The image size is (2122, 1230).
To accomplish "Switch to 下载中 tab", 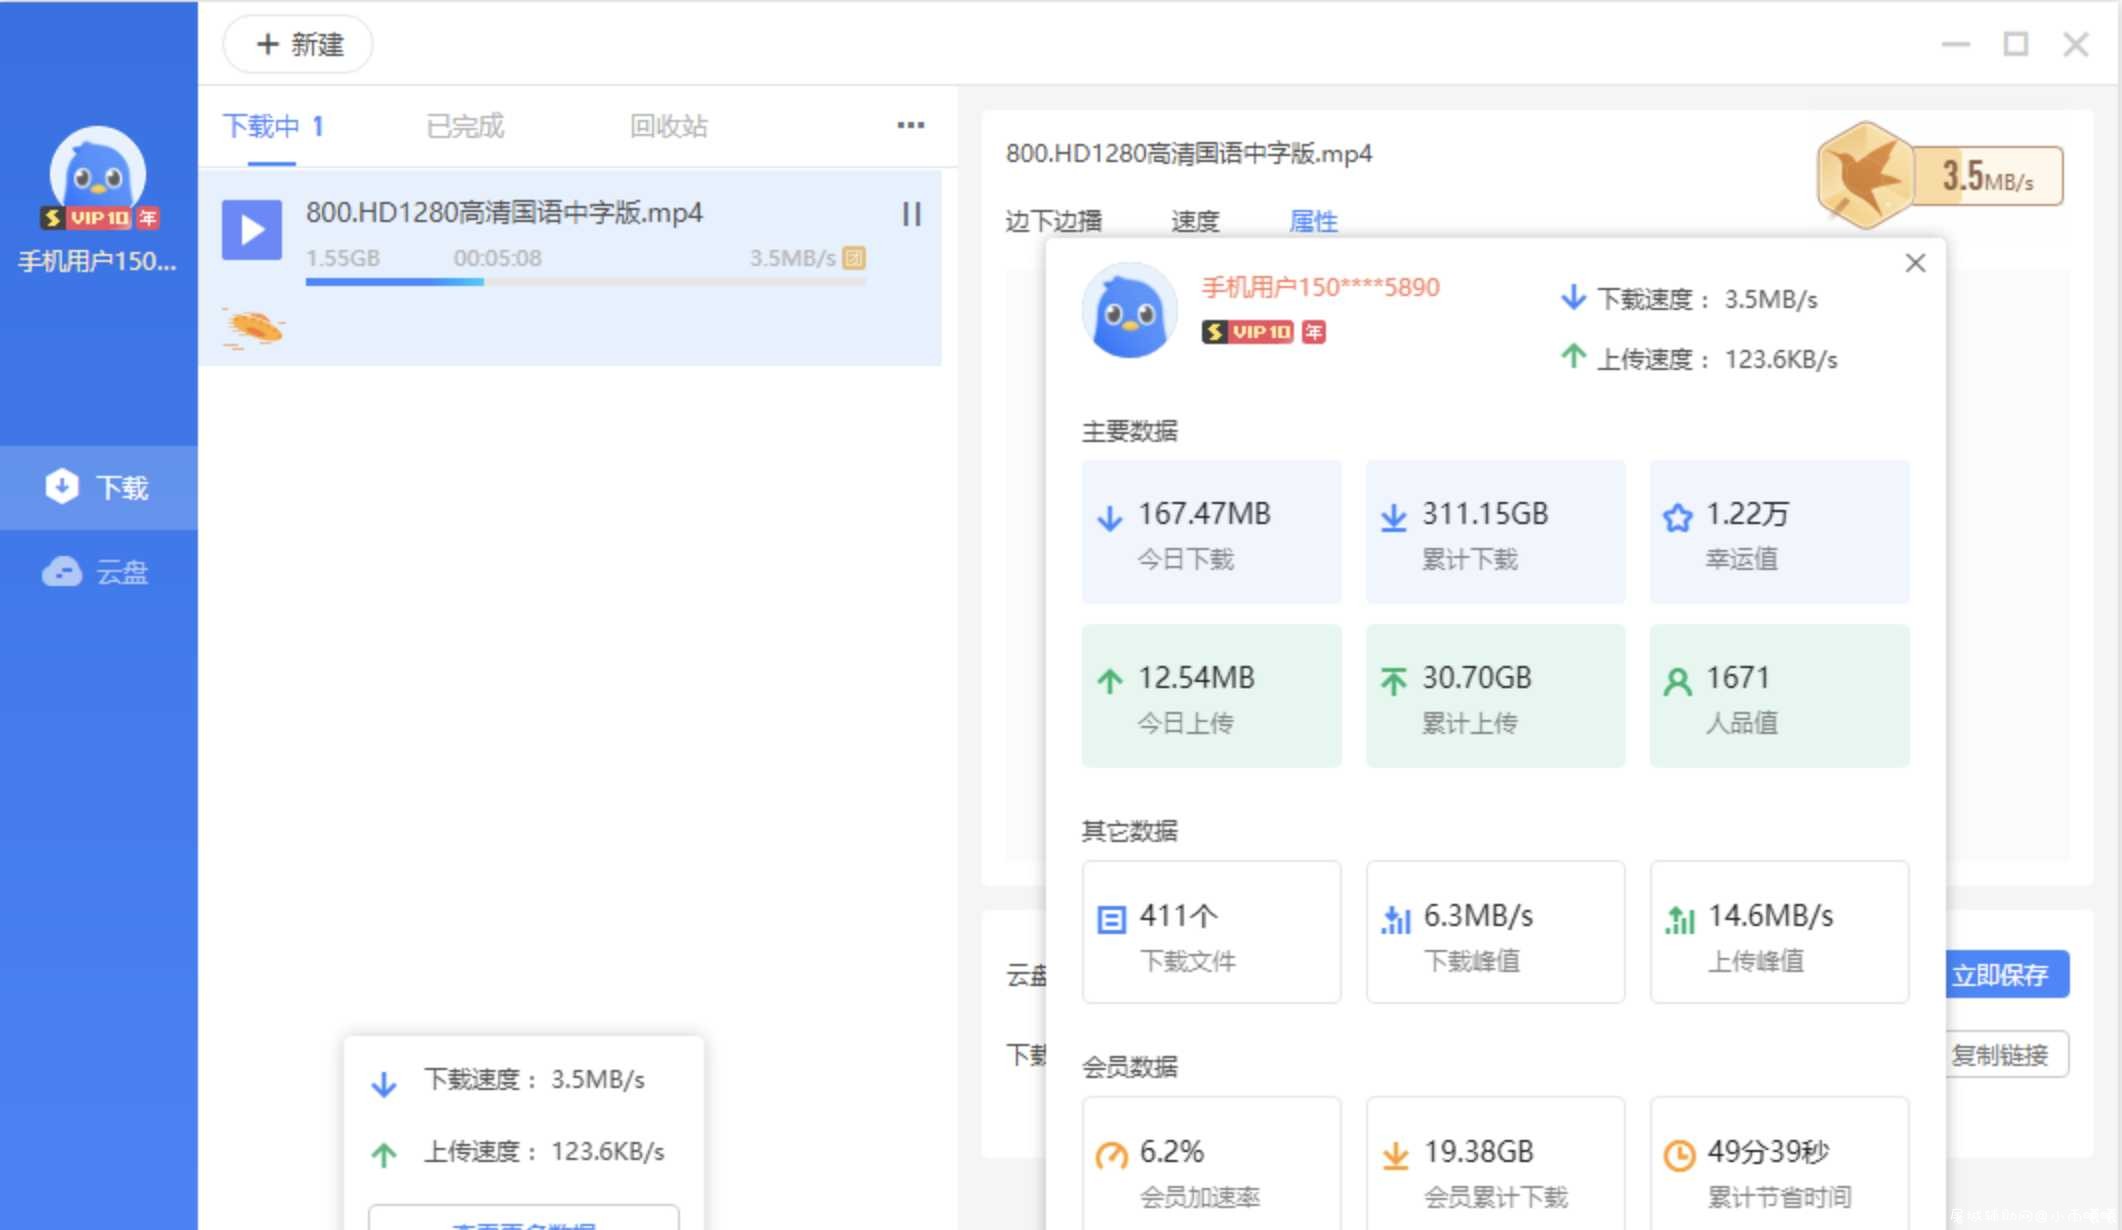I will (272, 126).
